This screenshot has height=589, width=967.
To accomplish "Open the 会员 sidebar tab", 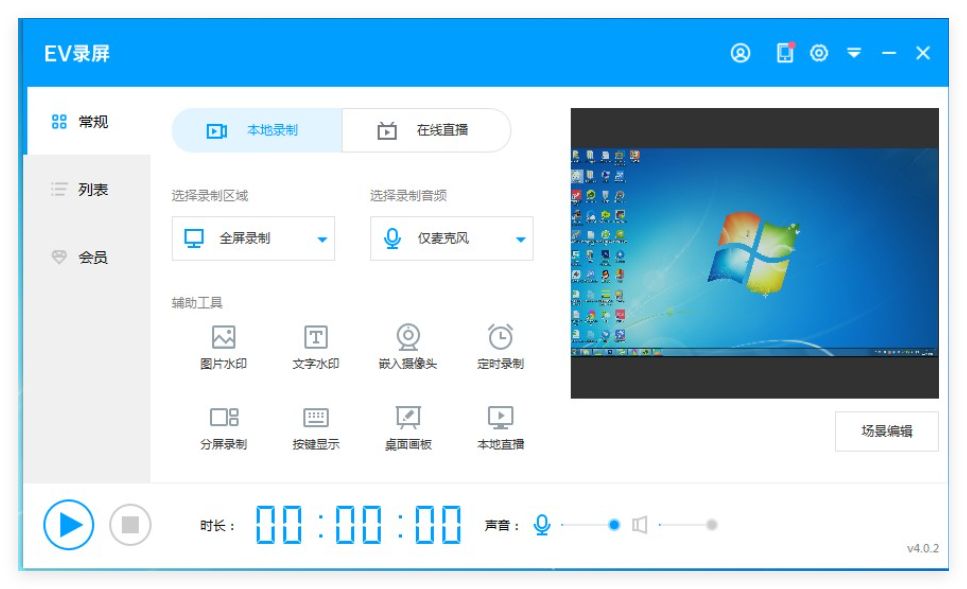I will pyautogui.click(x=87, y=257).
